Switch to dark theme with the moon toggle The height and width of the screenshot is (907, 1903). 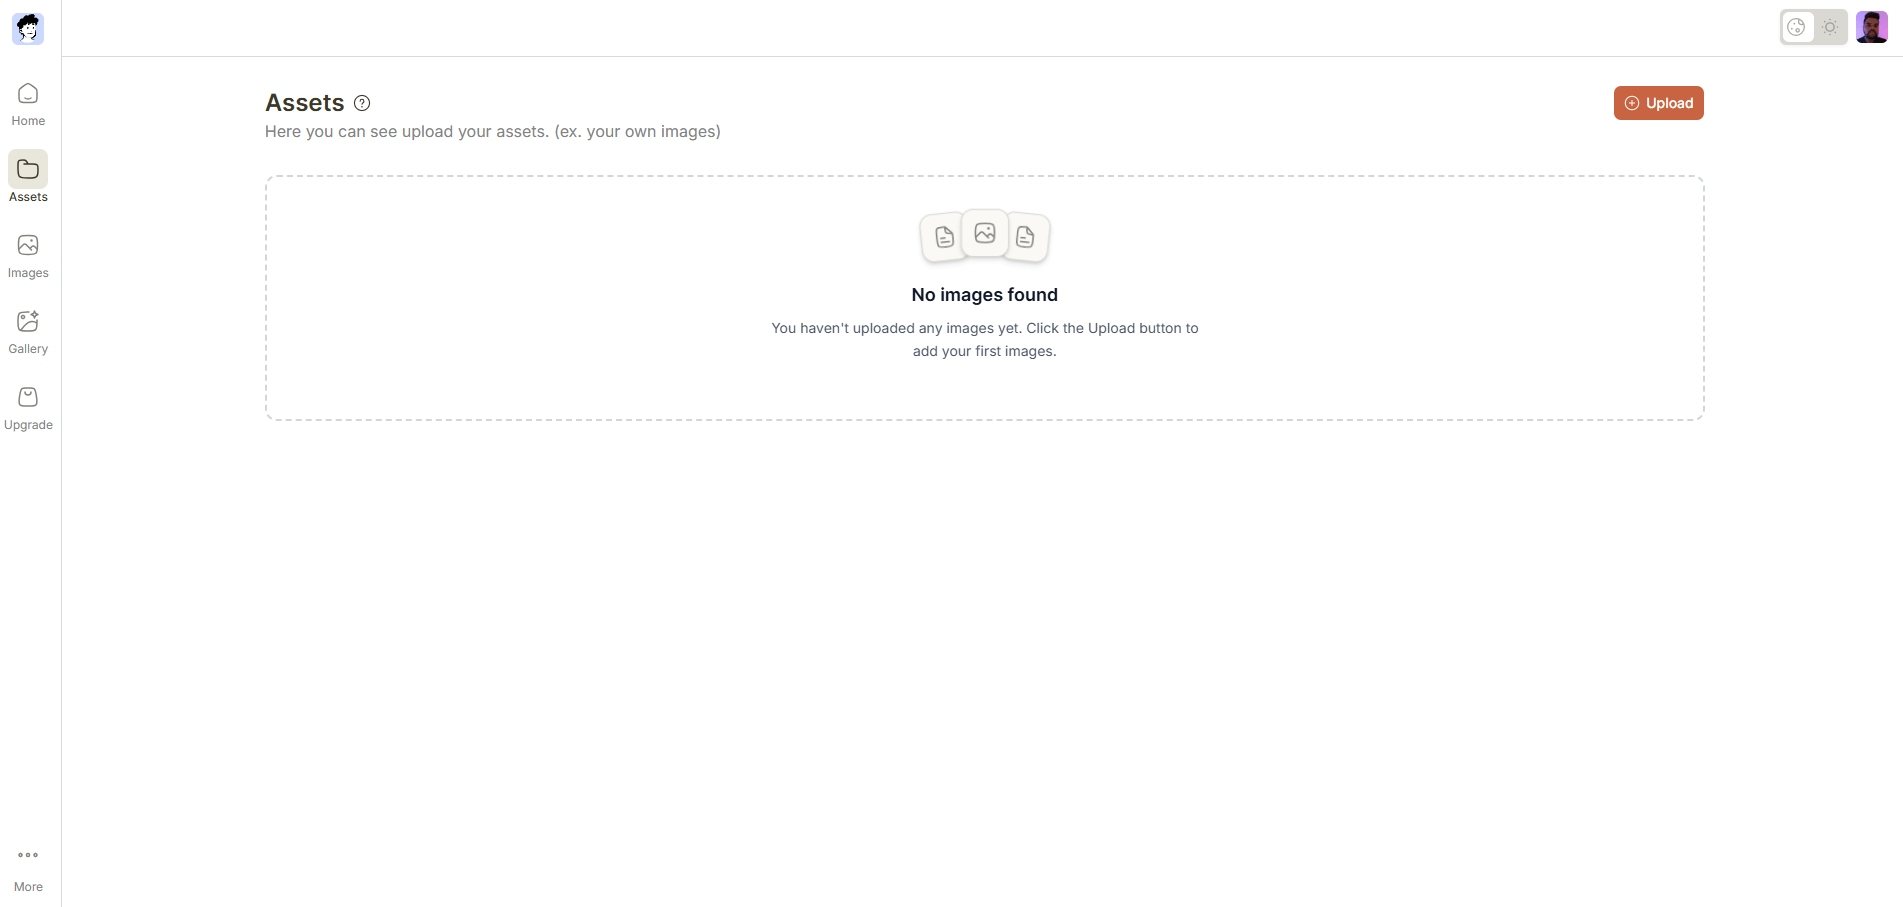coord(1797,27)
